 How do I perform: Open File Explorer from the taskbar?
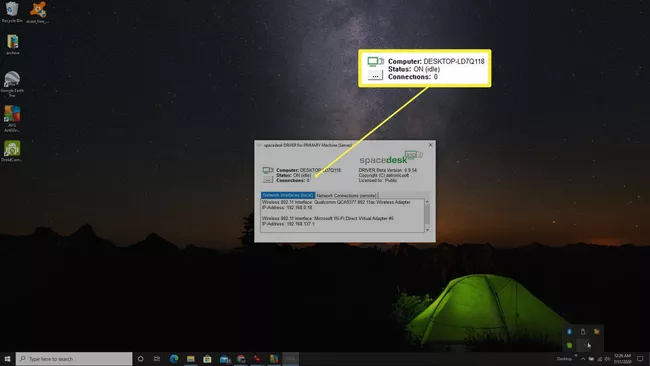191,359
